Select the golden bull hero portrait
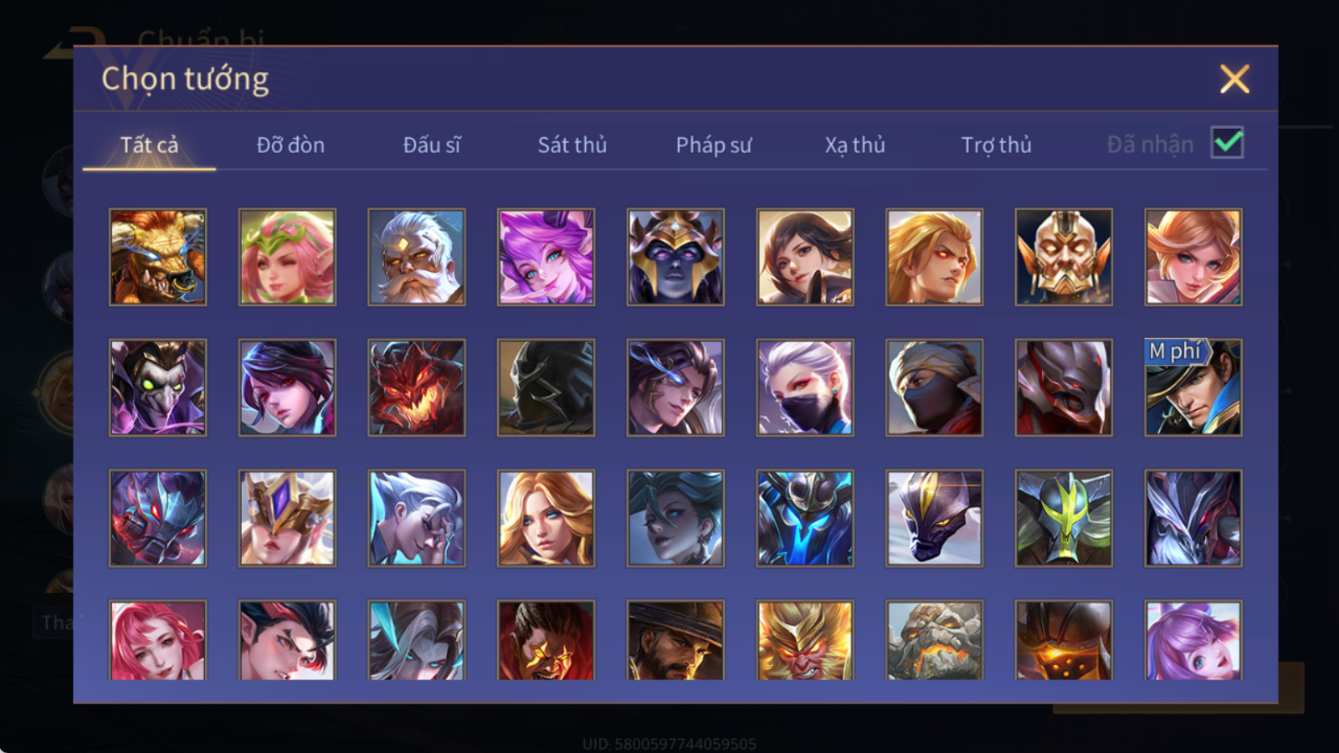1339x753 pixels. point(158,257)
